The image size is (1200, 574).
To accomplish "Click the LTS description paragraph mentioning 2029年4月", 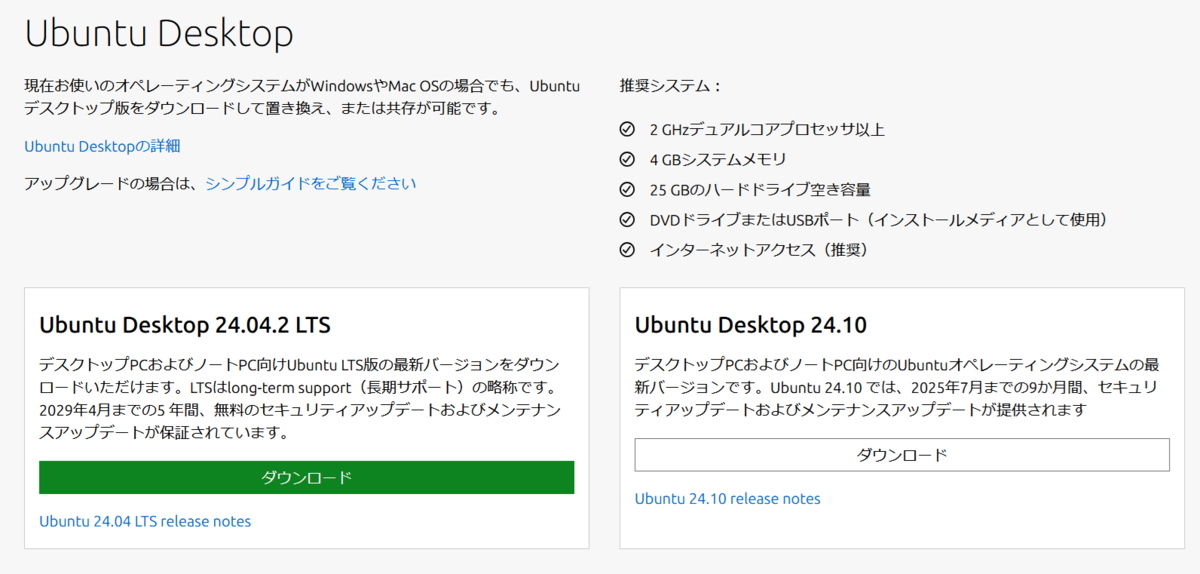I will pos(300,398).
